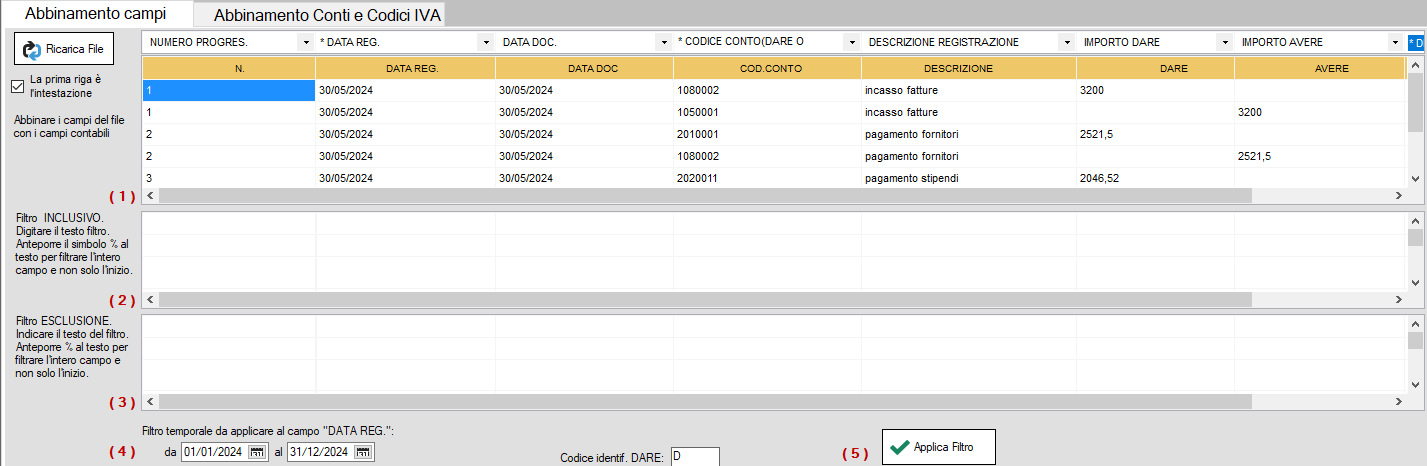Open the IMPORTO AVERE dropdown
Screen dimensions: 1427x466
1394,42
